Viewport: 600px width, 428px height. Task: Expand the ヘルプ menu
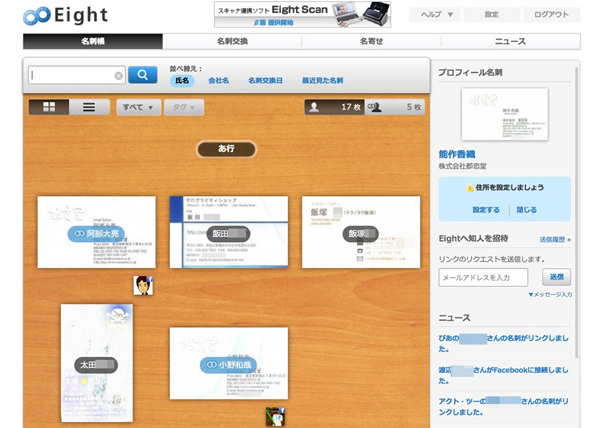coord(436,15)
